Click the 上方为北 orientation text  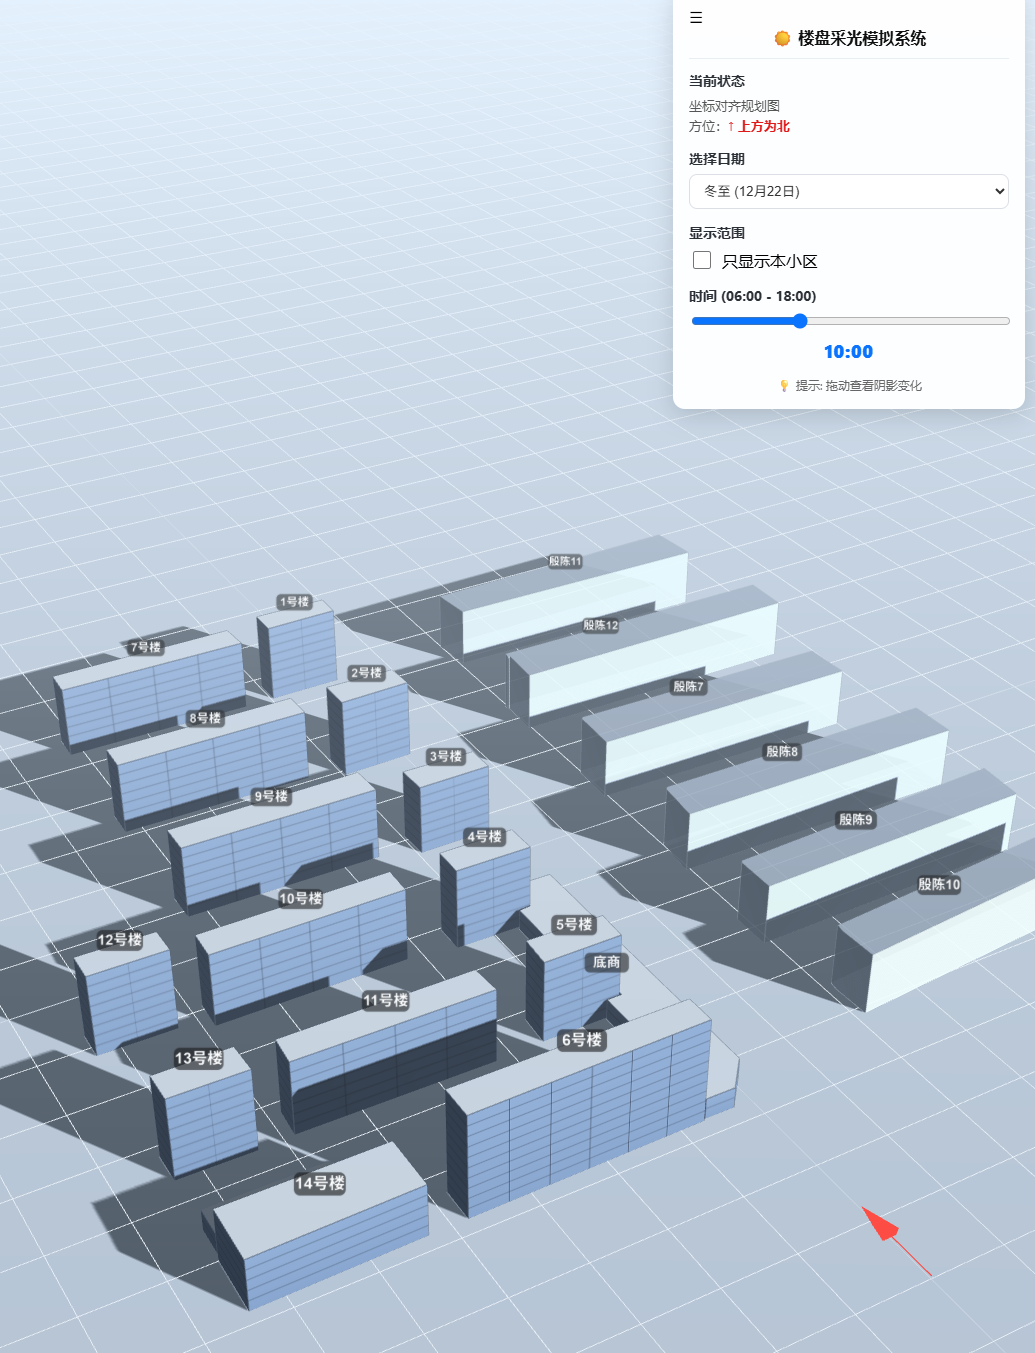click(x=764, y=126)
